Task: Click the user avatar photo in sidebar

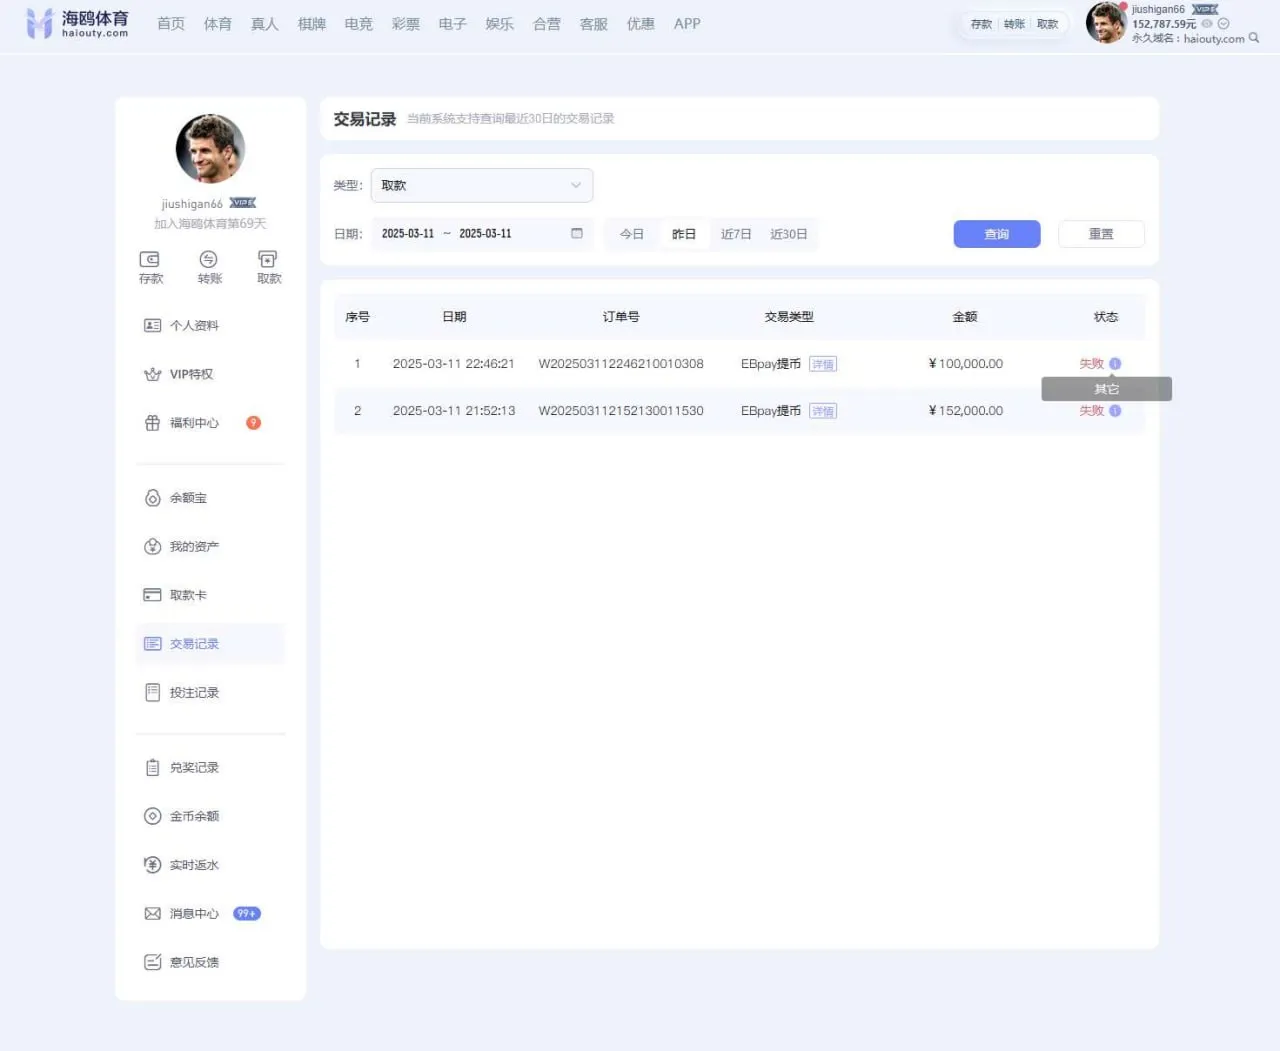Action: [x=209, y=148]
